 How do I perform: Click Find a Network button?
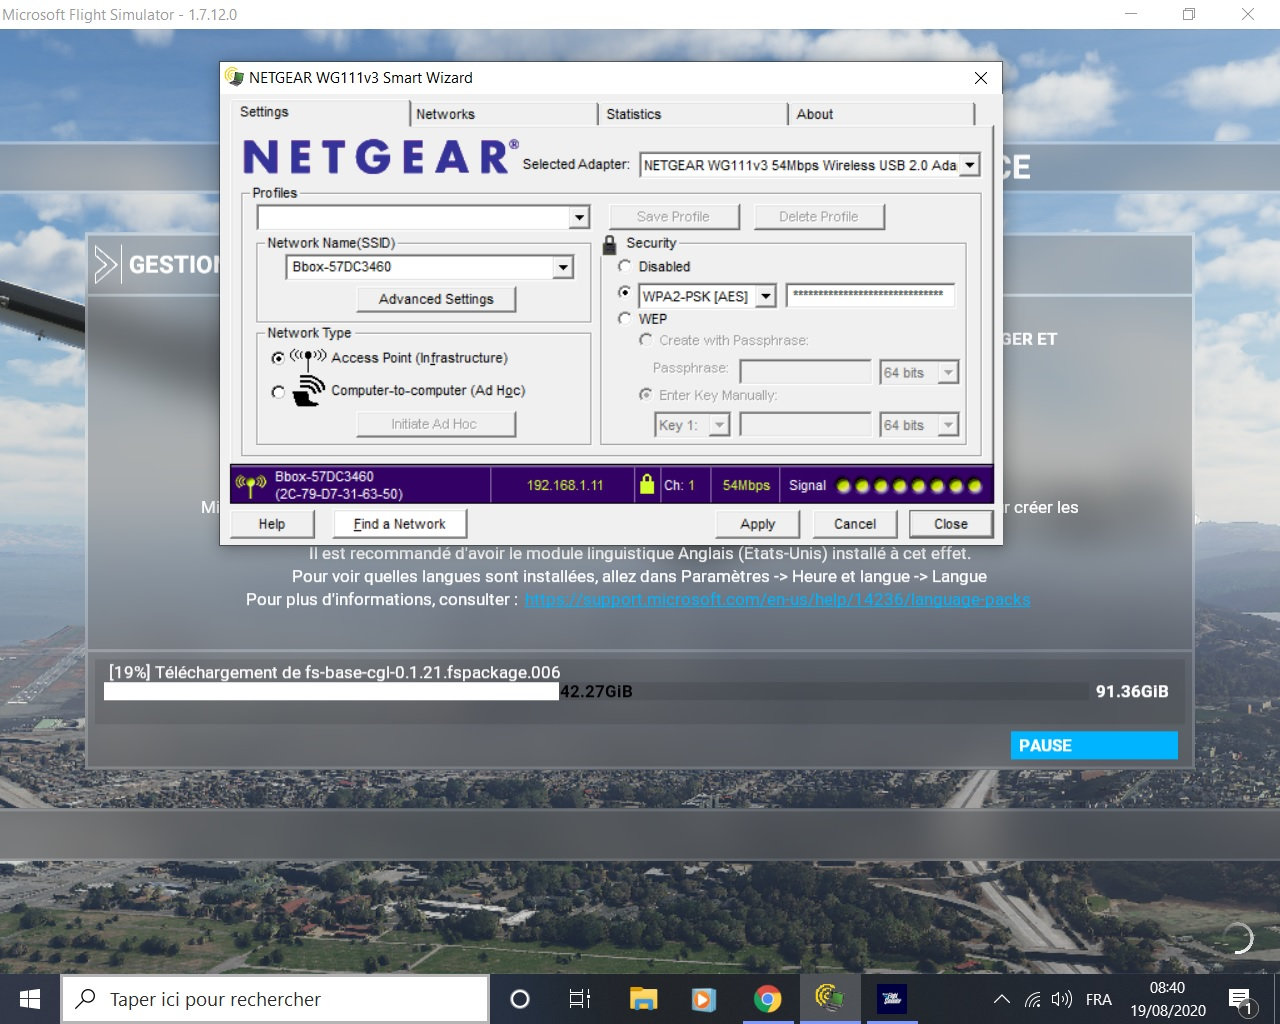399,524
